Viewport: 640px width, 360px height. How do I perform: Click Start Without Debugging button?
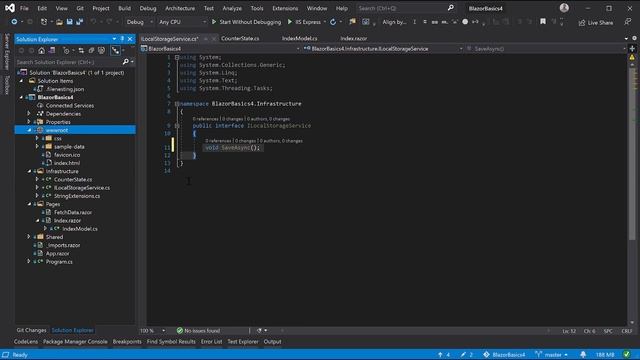click(246, 22)
